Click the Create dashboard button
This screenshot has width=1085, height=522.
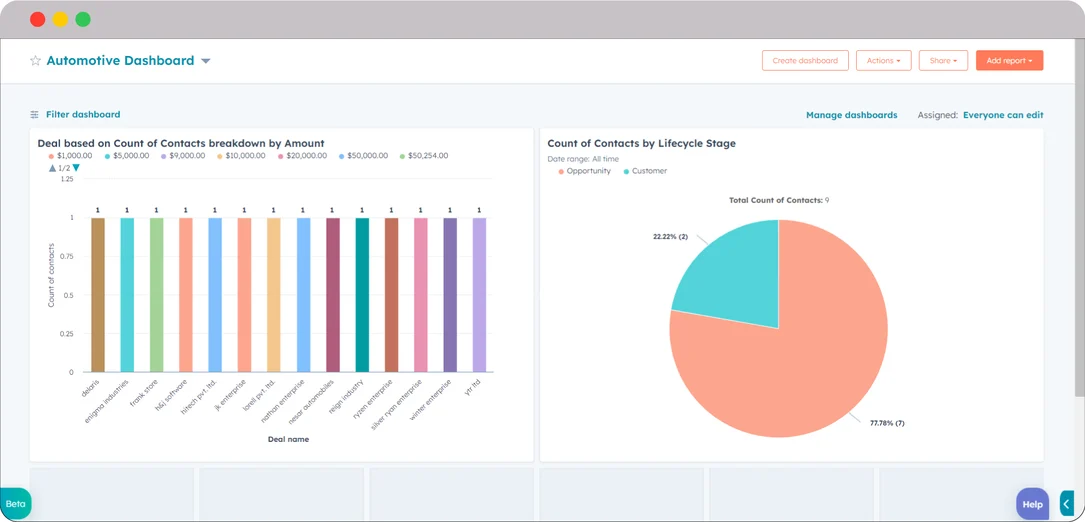tap(805, 60)
